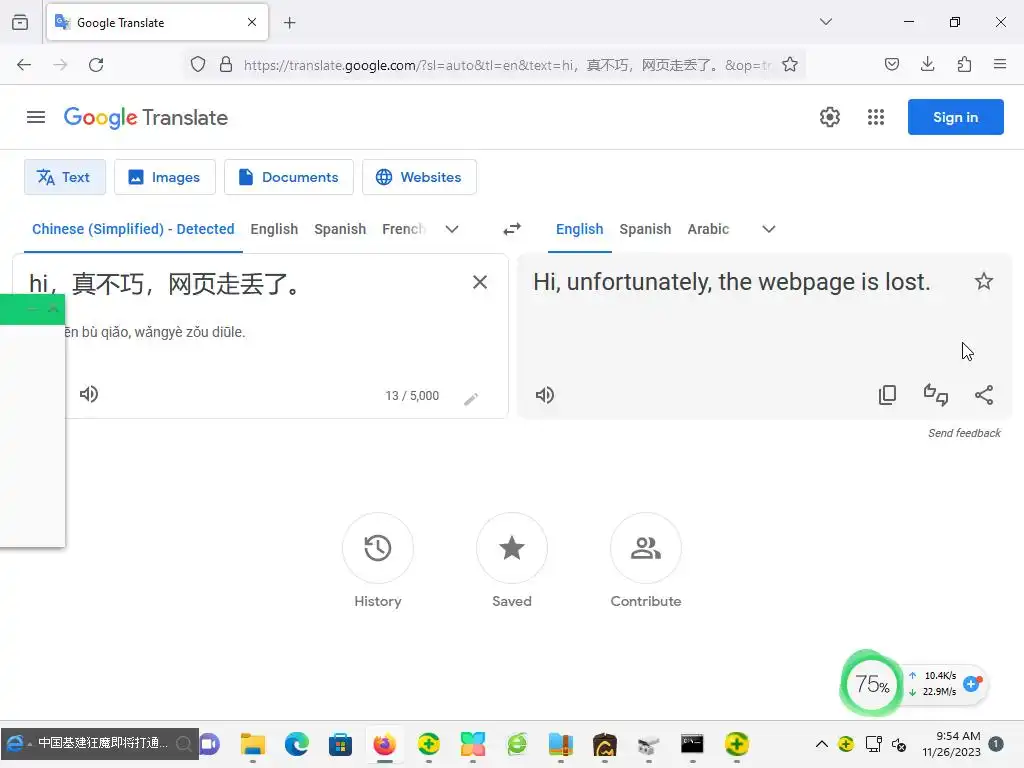Go back in Firefox
This screenshot has height=768, width=1024.
coord(24,65)
